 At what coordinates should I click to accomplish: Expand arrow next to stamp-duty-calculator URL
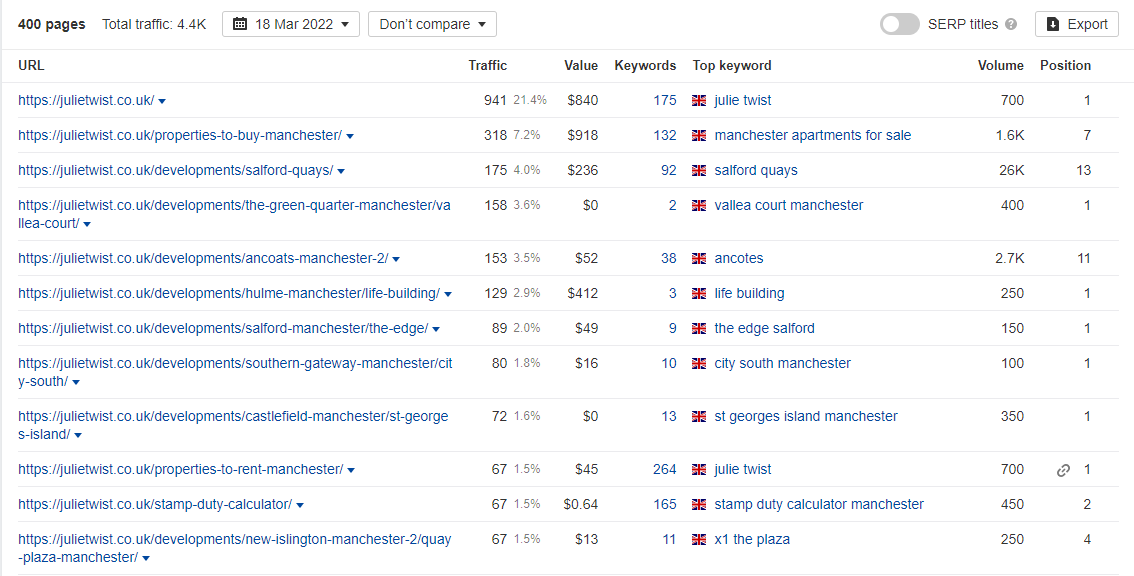(300, 505)
